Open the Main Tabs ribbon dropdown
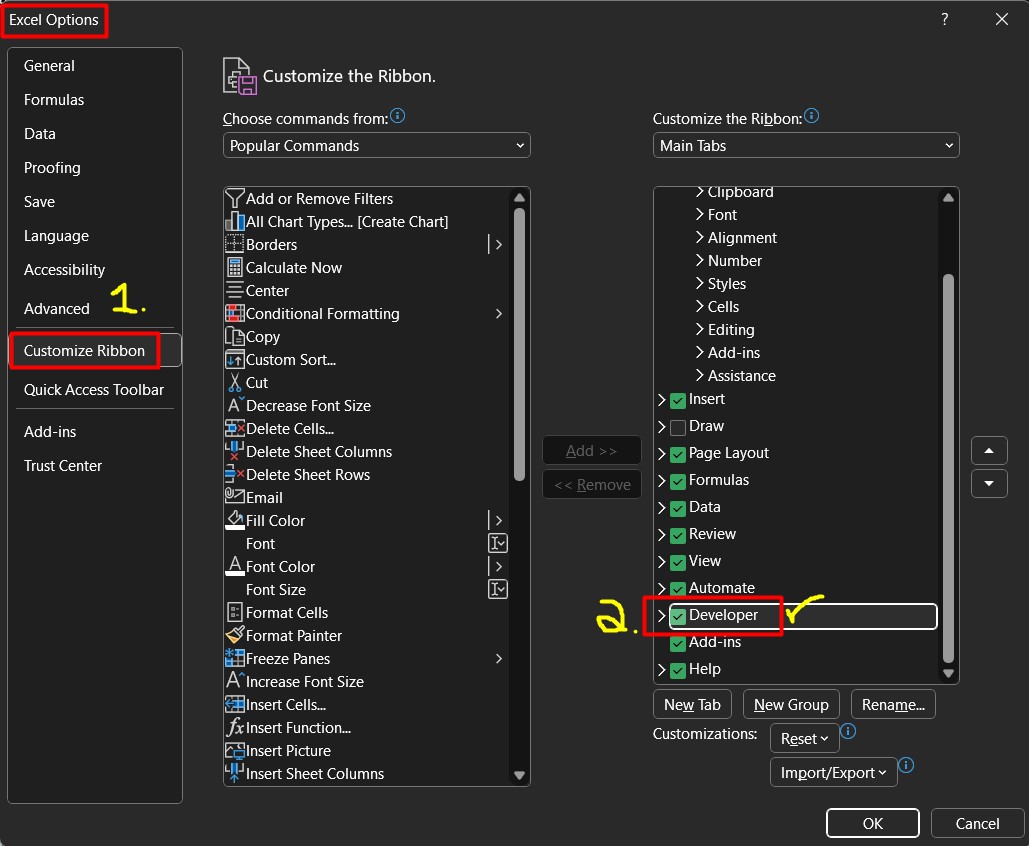The height and width of the screenshot is (846, 1029). click(806, 145)
